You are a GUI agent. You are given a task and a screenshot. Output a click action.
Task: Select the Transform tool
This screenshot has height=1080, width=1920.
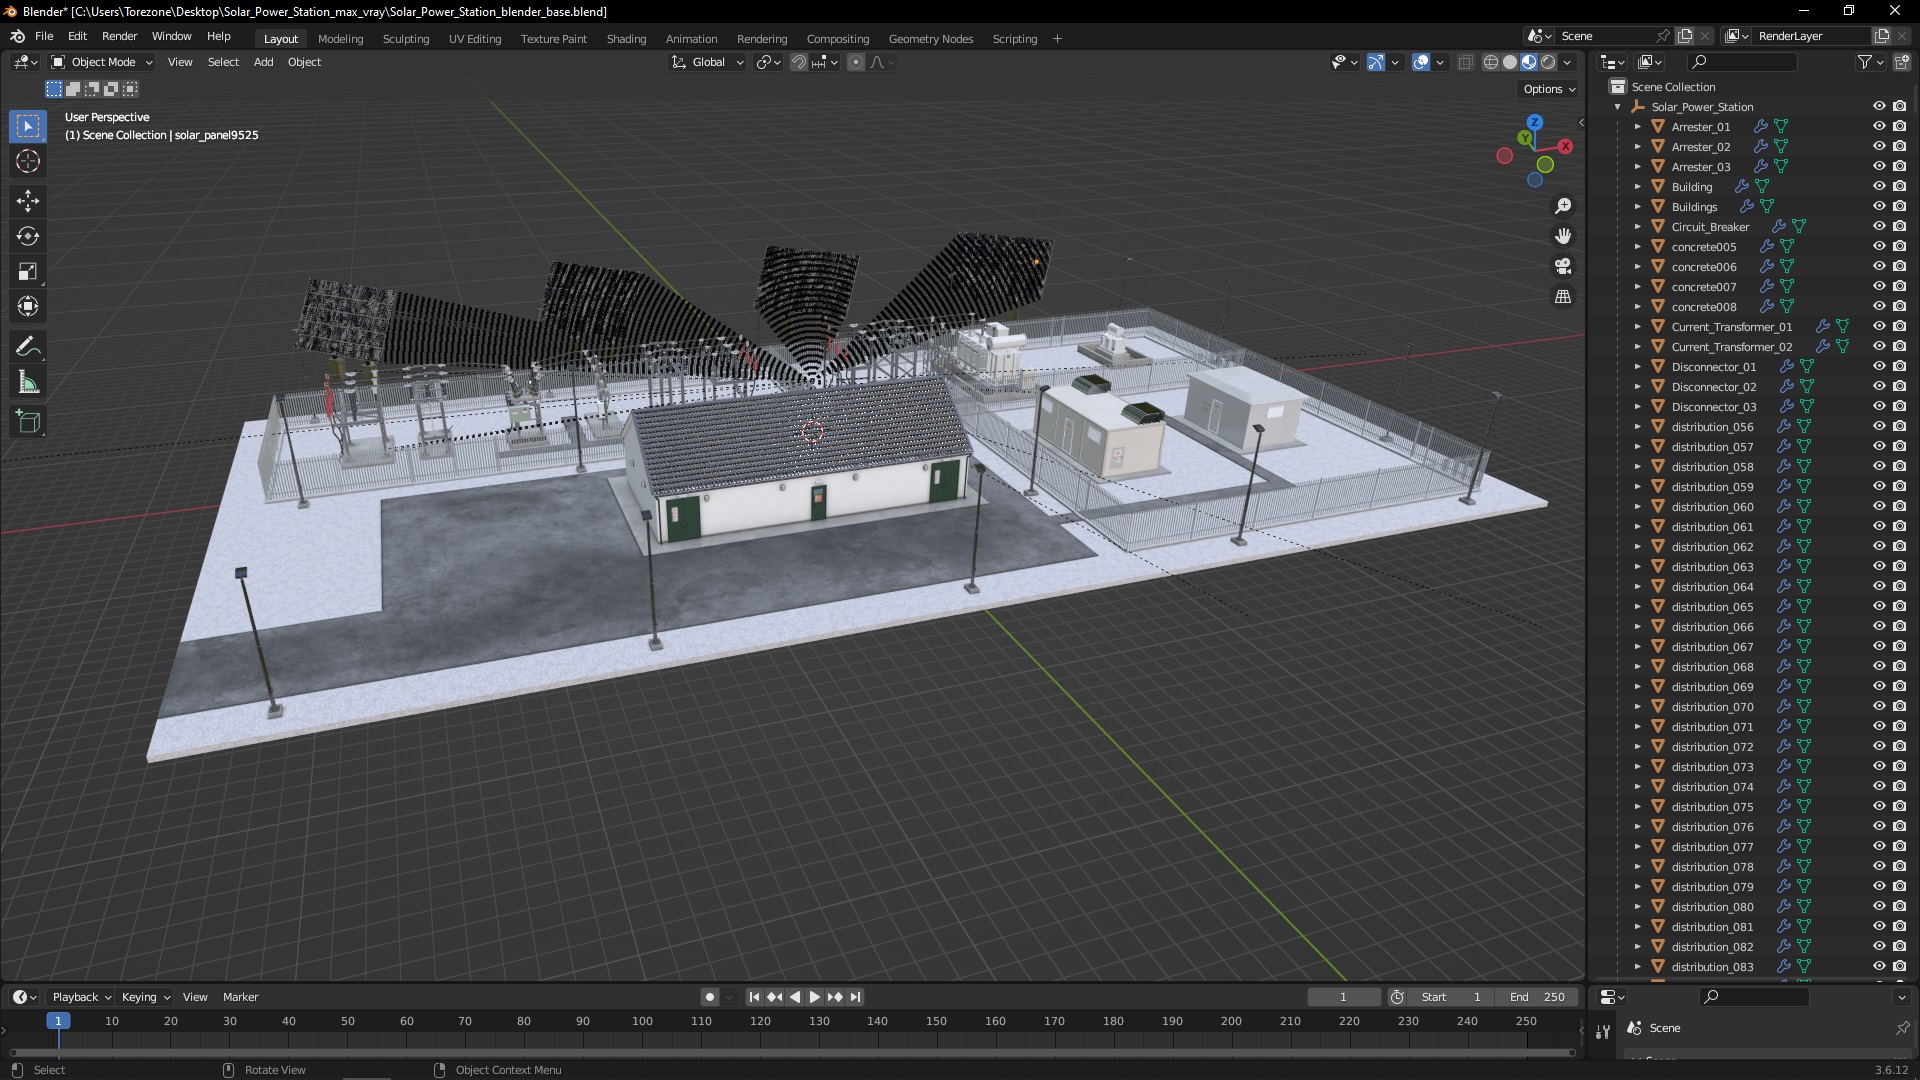coord(28,306)
